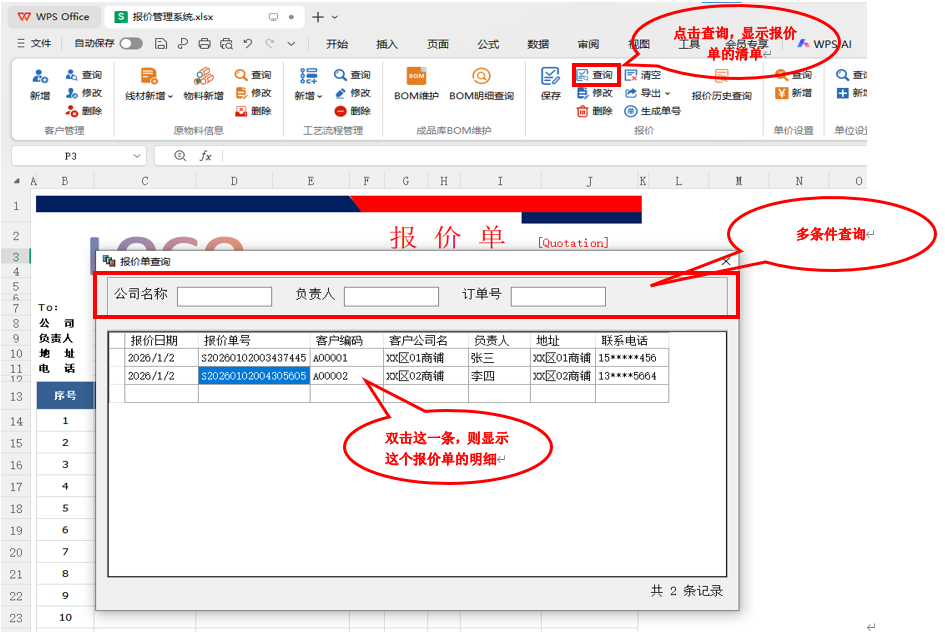Toggle the 自动保存 auto-save switch
The width and height of the screenshot is (945, 632).
[131, 43]
